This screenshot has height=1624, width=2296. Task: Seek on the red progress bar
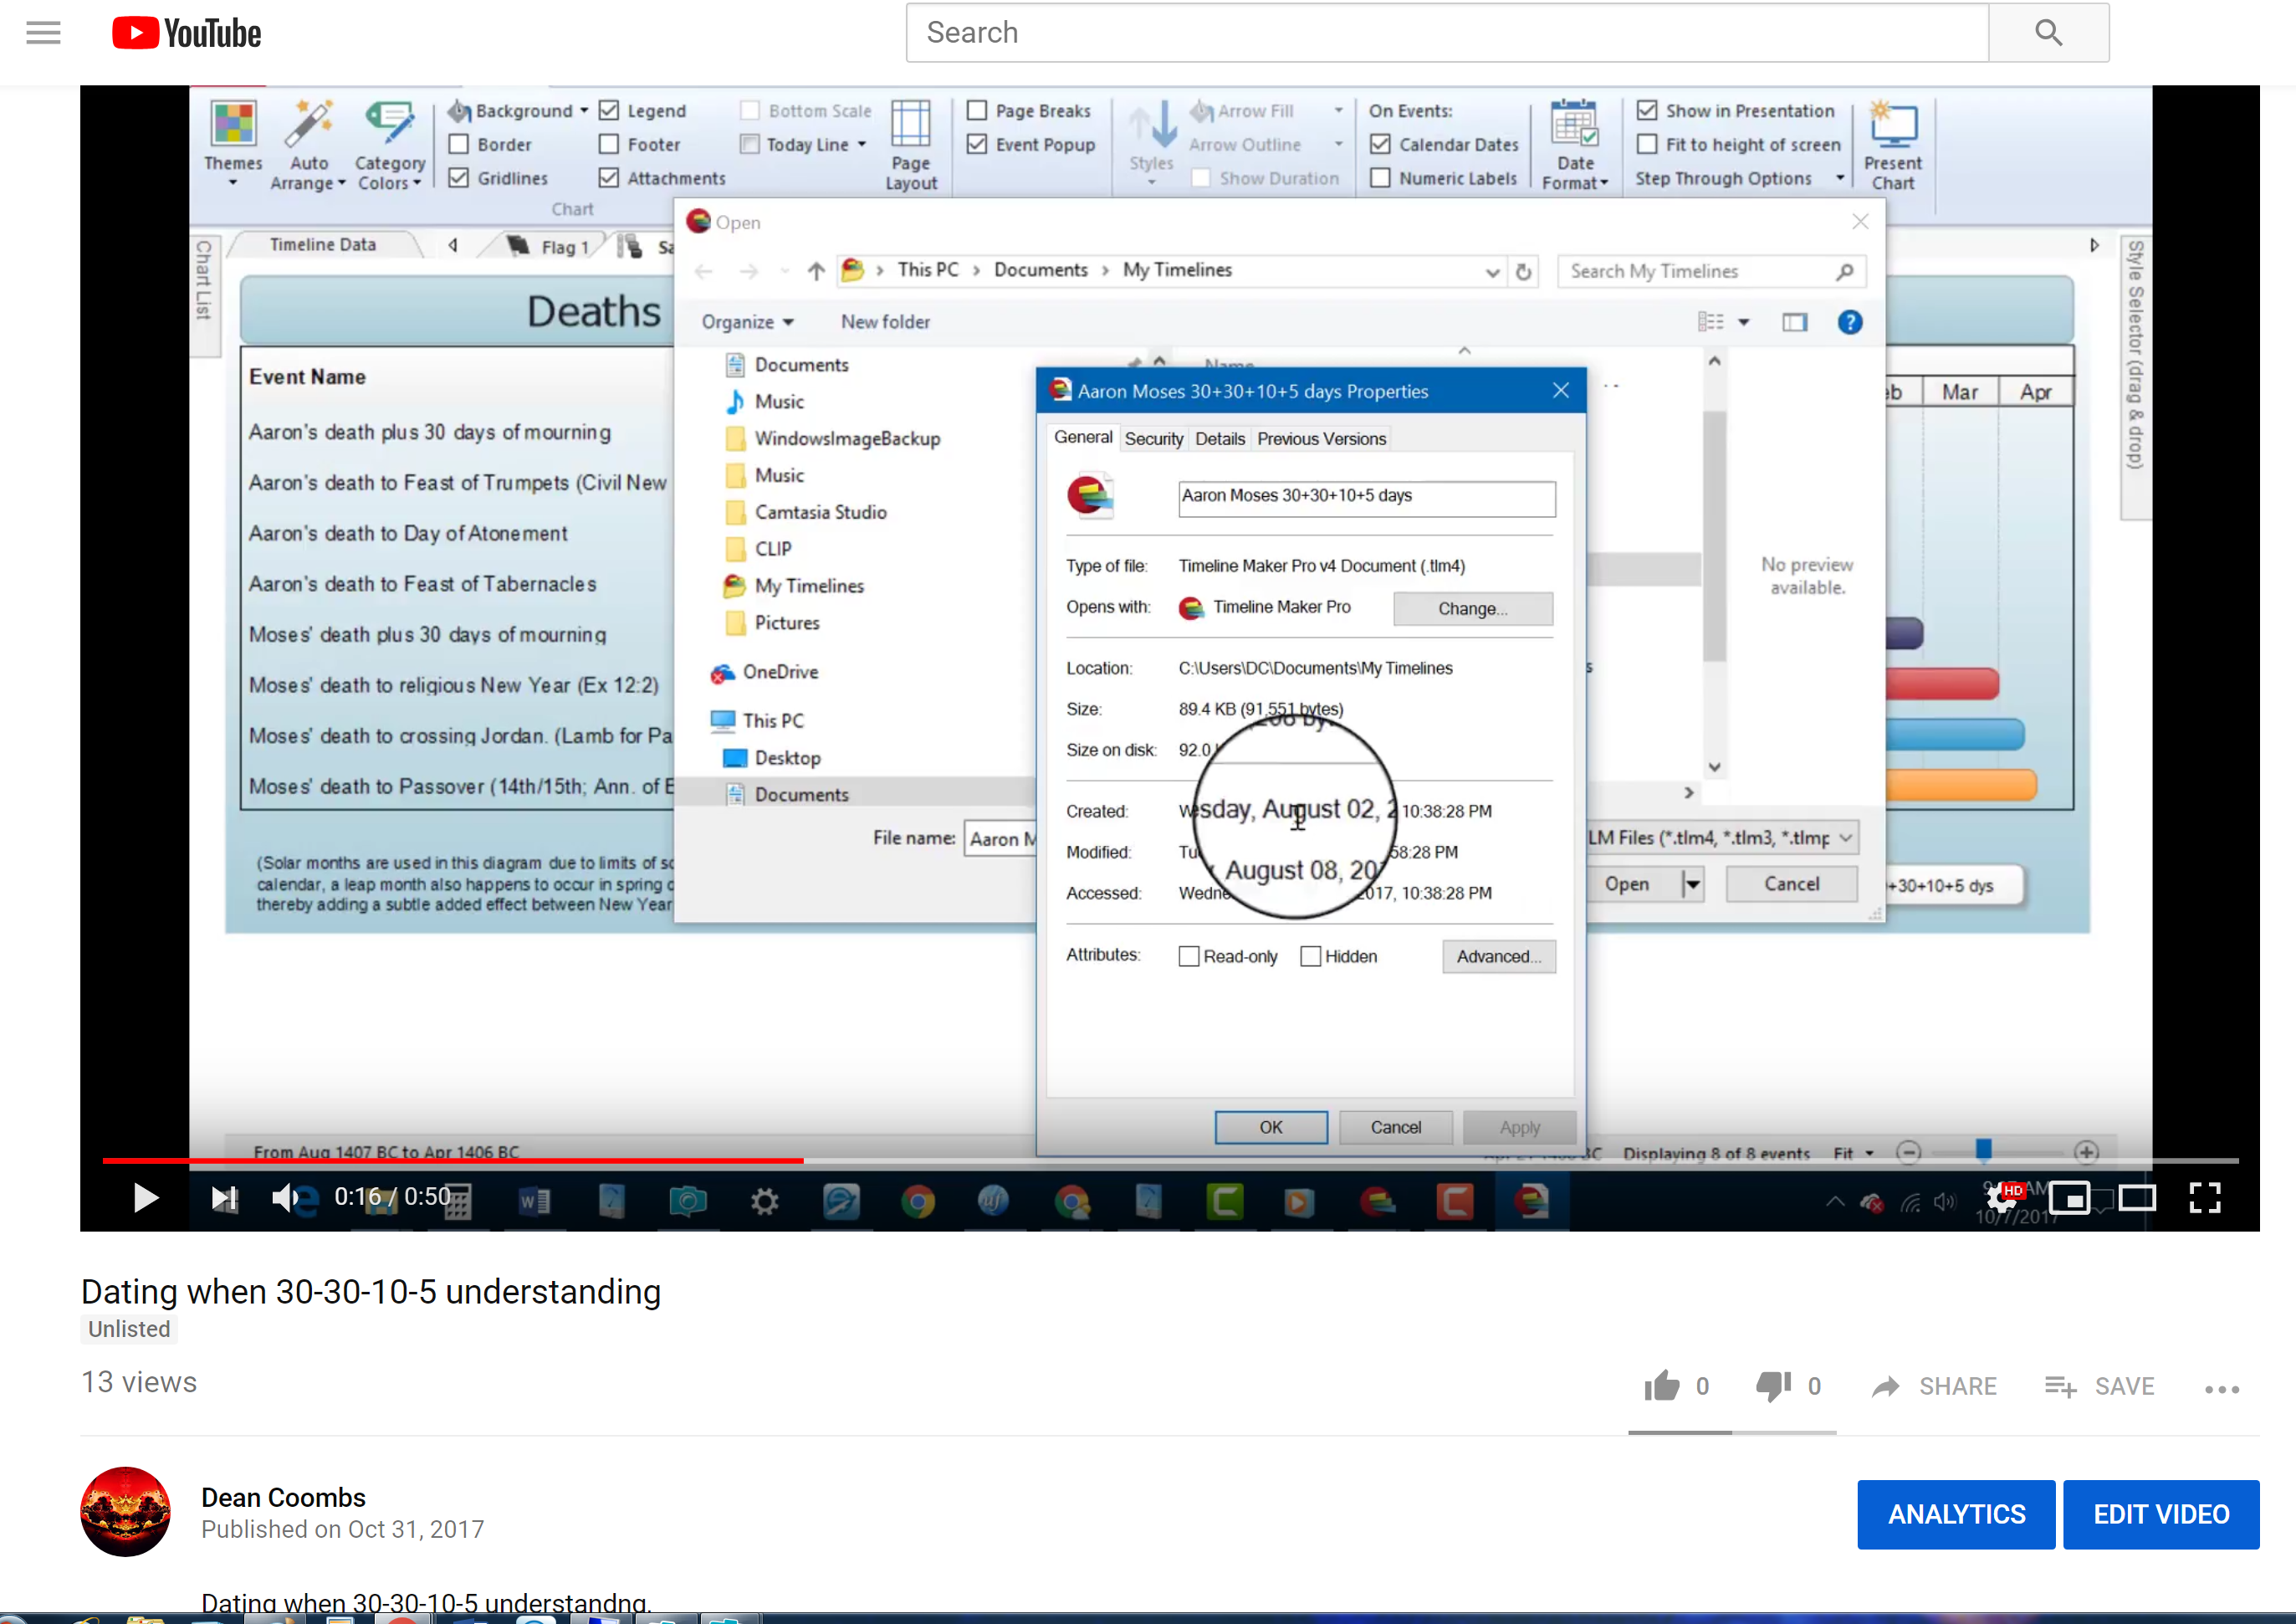click(450, 1160)
